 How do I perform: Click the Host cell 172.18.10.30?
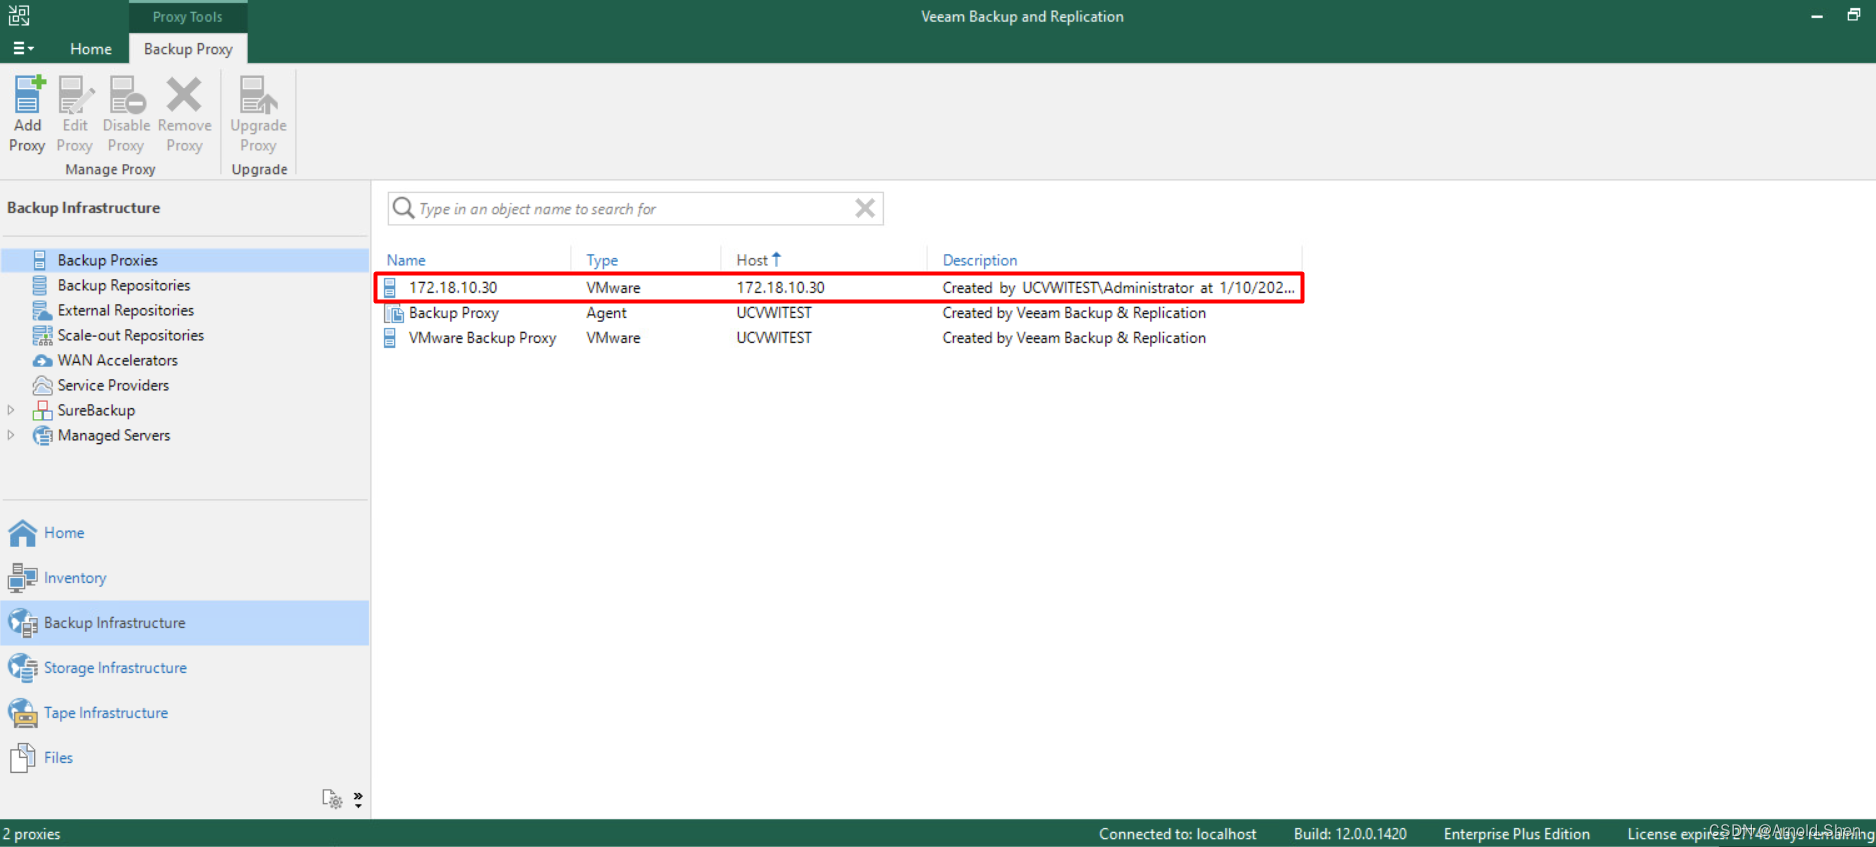(x=780, y=288)
